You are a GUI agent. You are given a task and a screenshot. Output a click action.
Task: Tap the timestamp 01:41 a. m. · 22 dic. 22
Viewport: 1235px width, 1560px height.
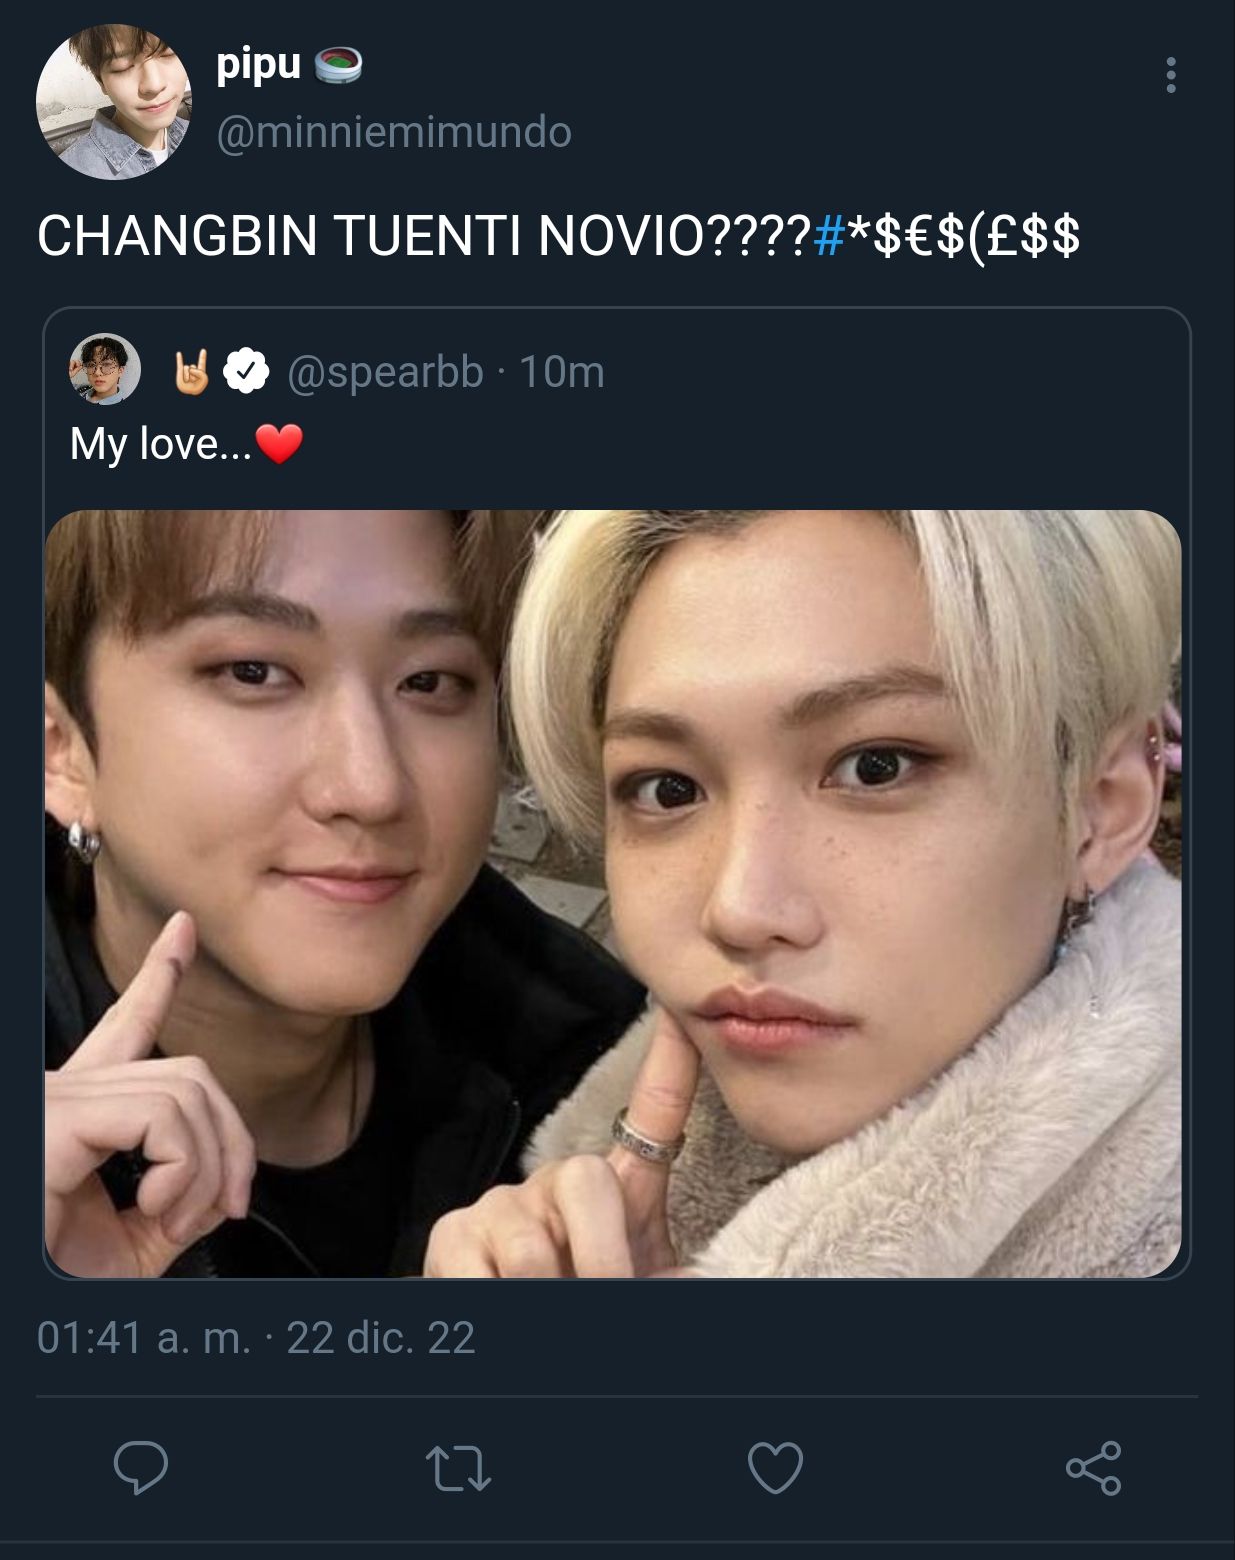click(x=256, y=1337)
